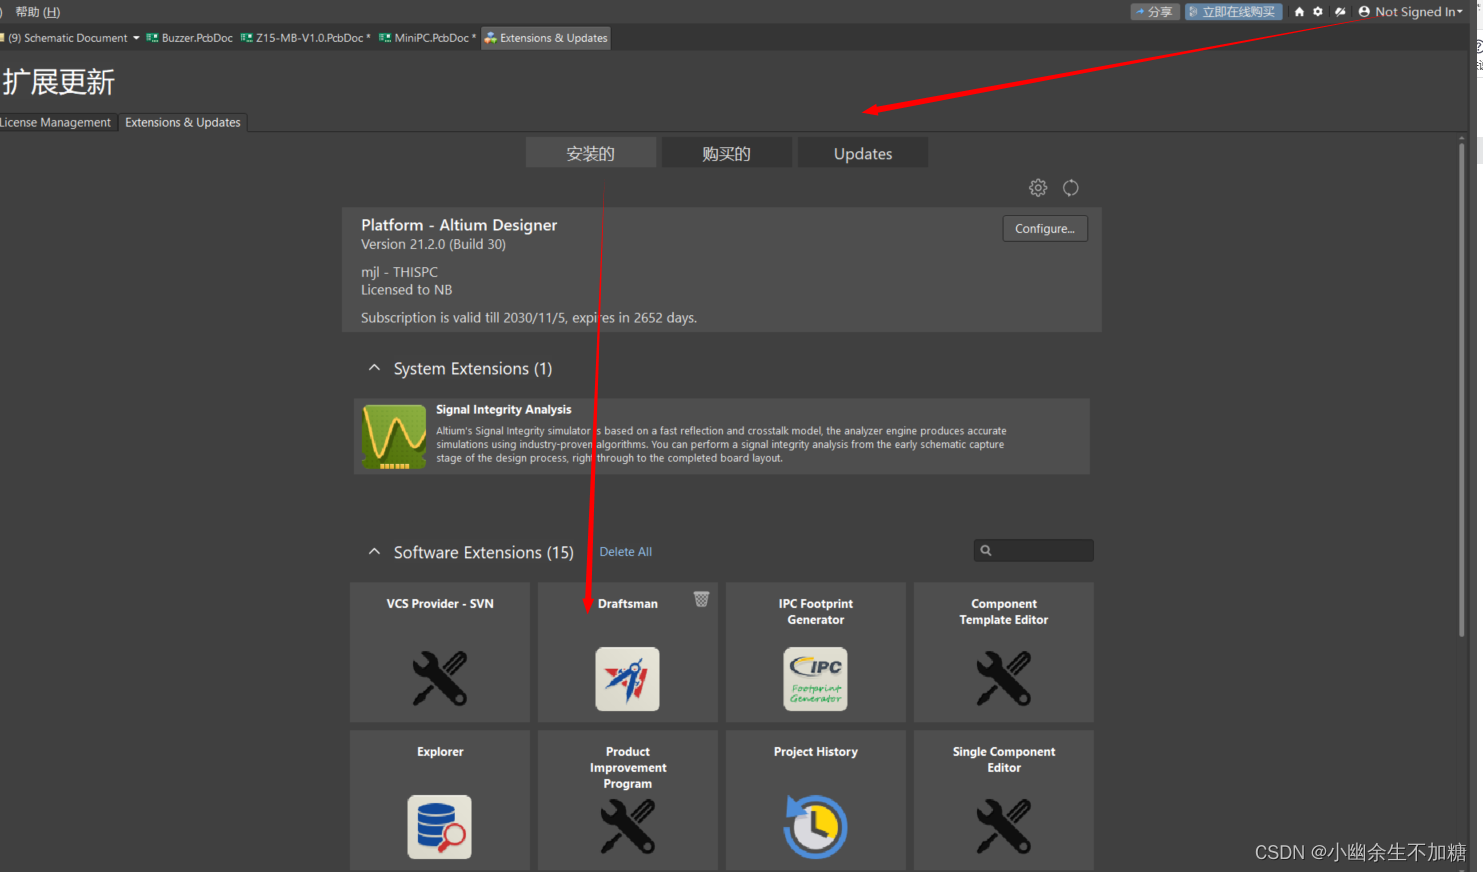Screen dimensions: 1483x872
Task: Click the Configure... button
Action: pos(1044,229)
